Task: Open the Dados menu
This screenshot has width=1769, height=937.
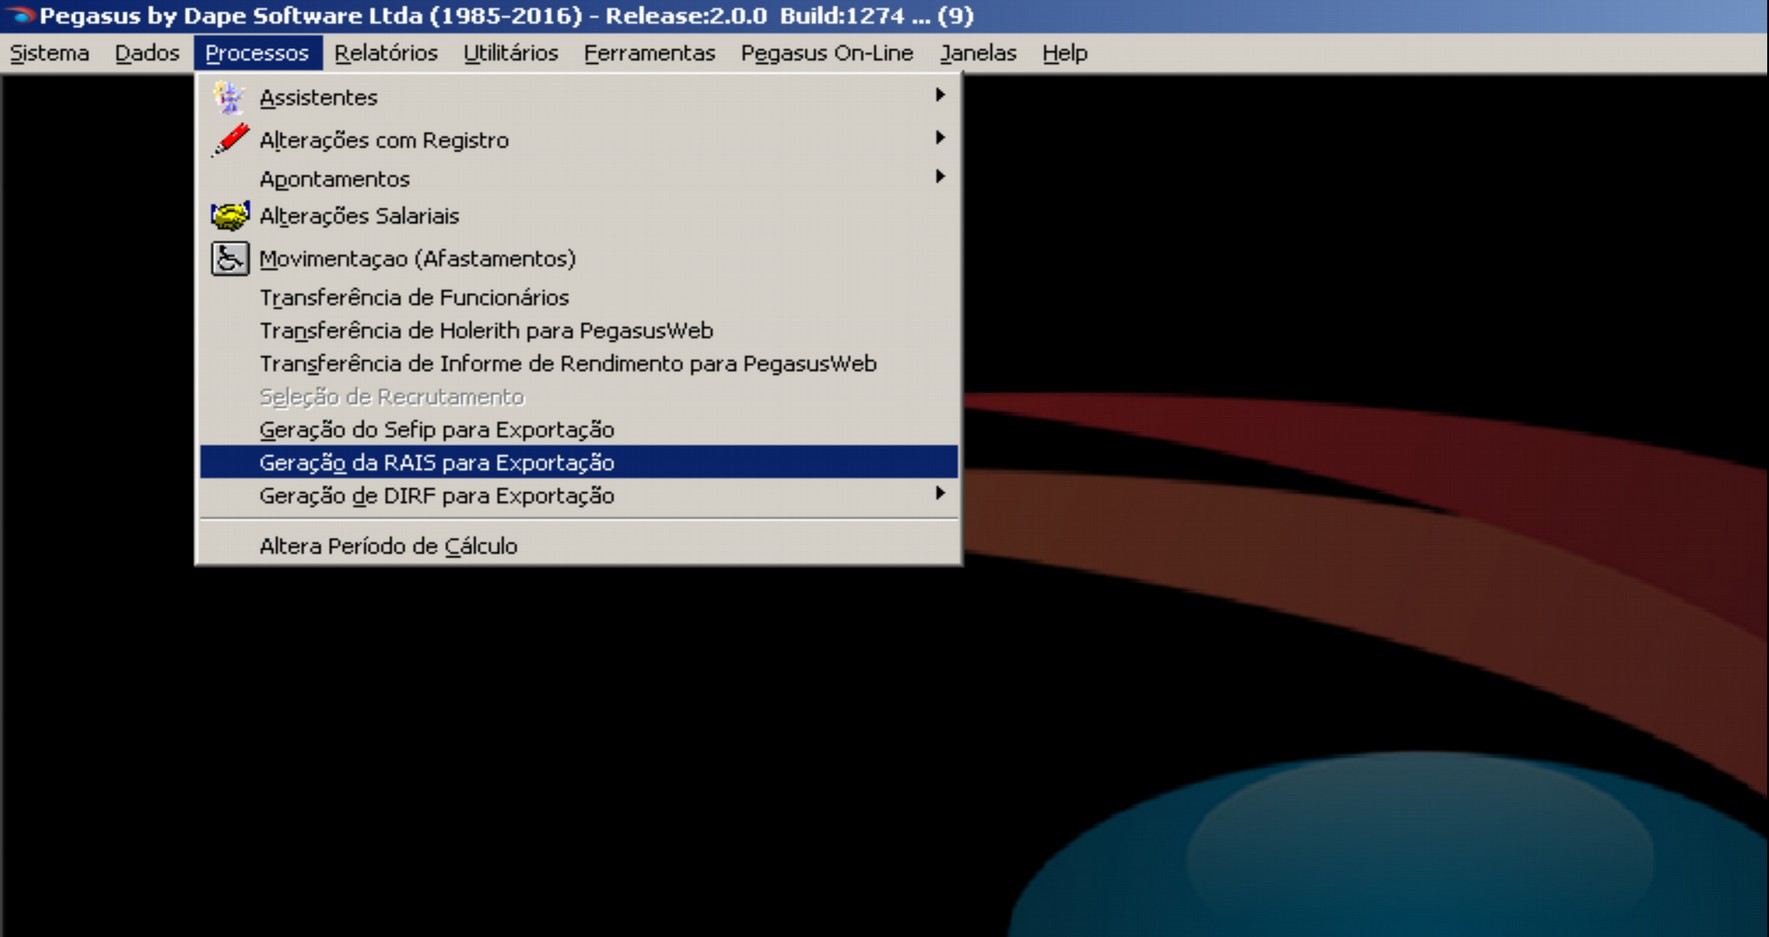Action: pyautogui.click(x=147, y=53)
